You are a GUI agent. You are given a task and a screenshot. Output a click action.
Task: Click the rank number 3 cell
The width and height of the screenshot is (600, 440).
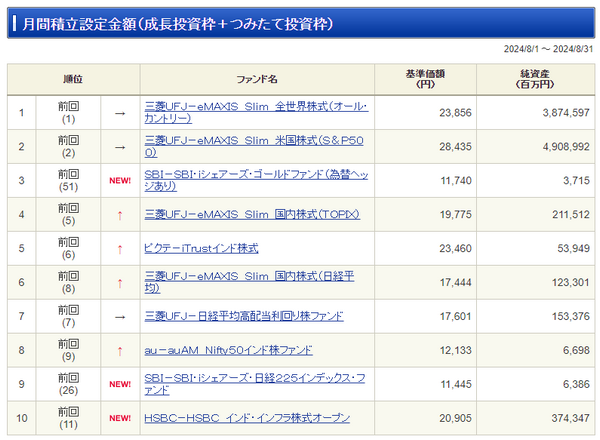(22, 181)
